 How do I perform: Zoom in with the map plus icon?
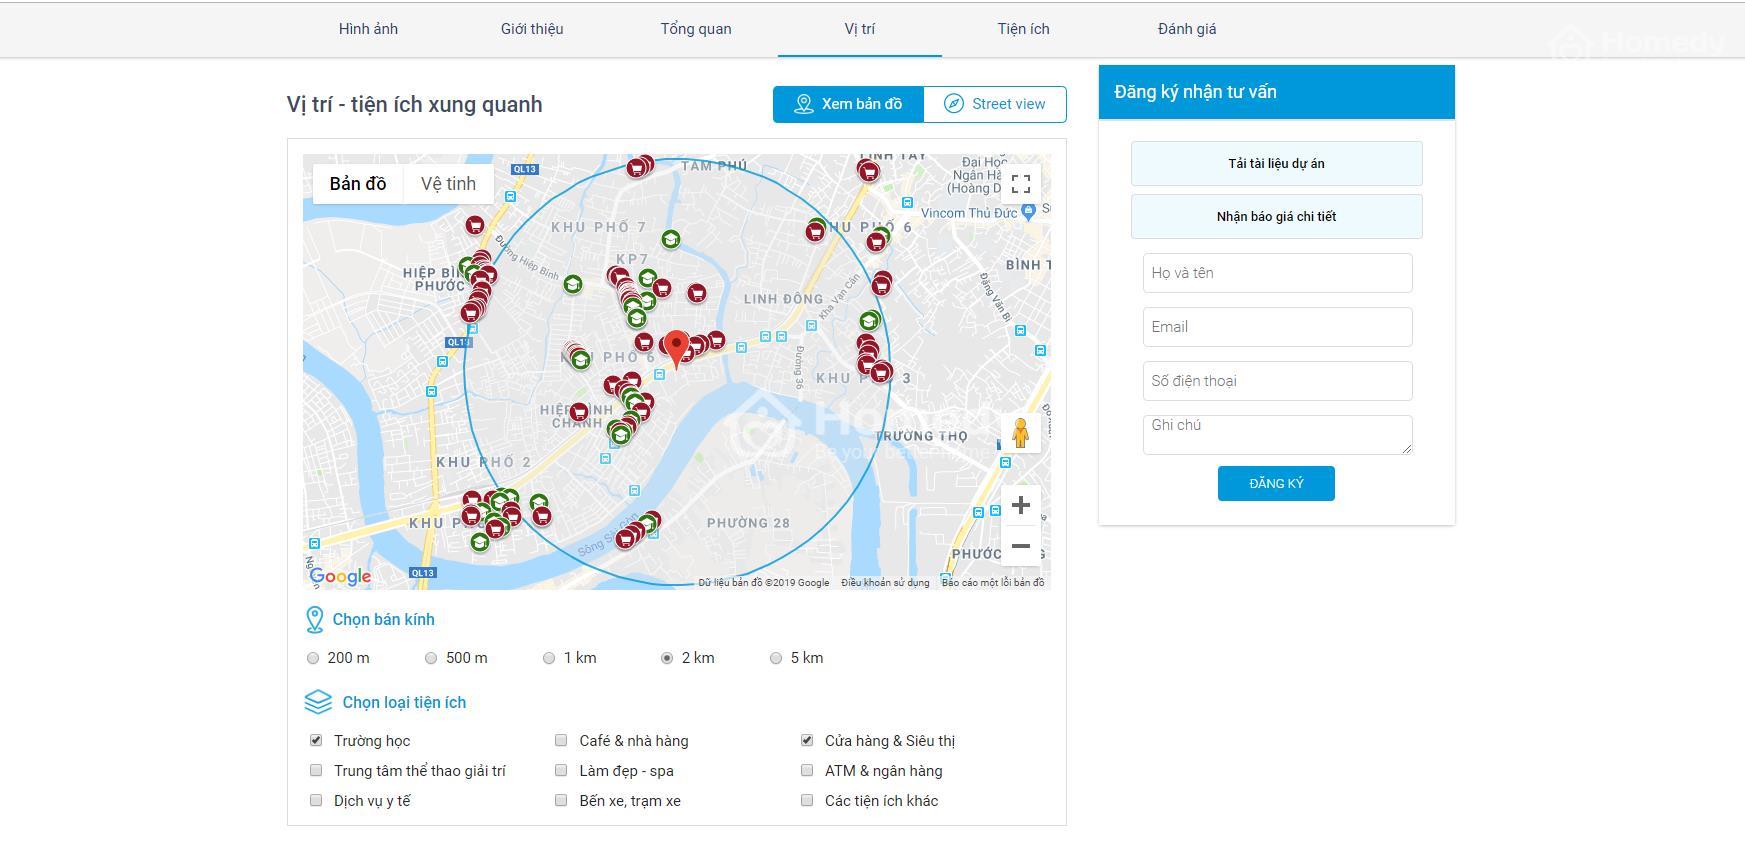(1020, 505)
